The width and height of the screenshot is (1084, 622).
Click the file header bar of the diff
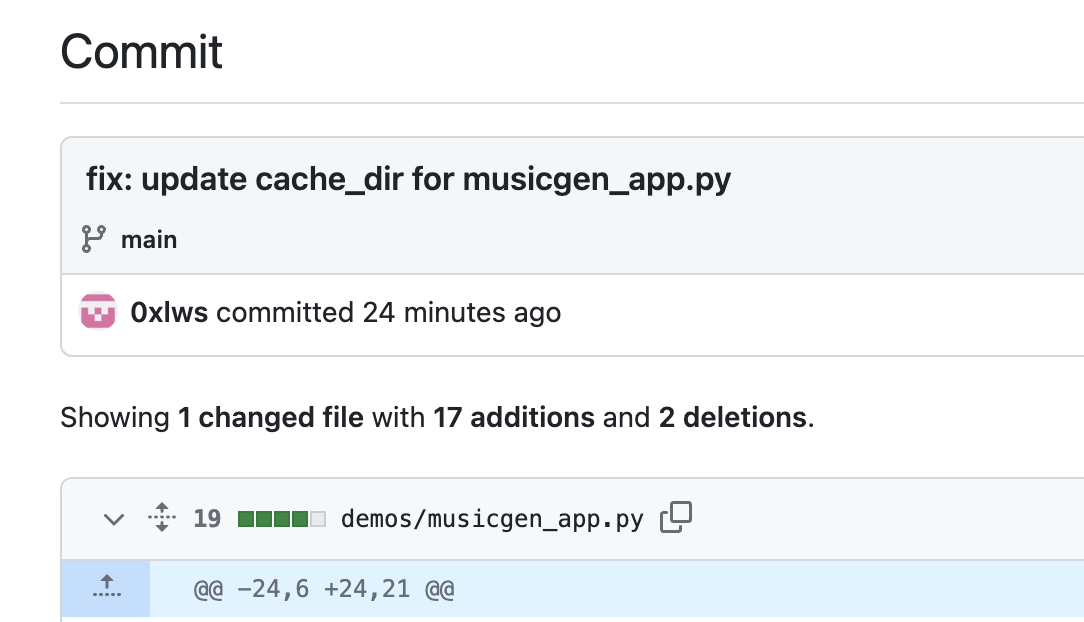pyautogui.click(x=850, y=518)
